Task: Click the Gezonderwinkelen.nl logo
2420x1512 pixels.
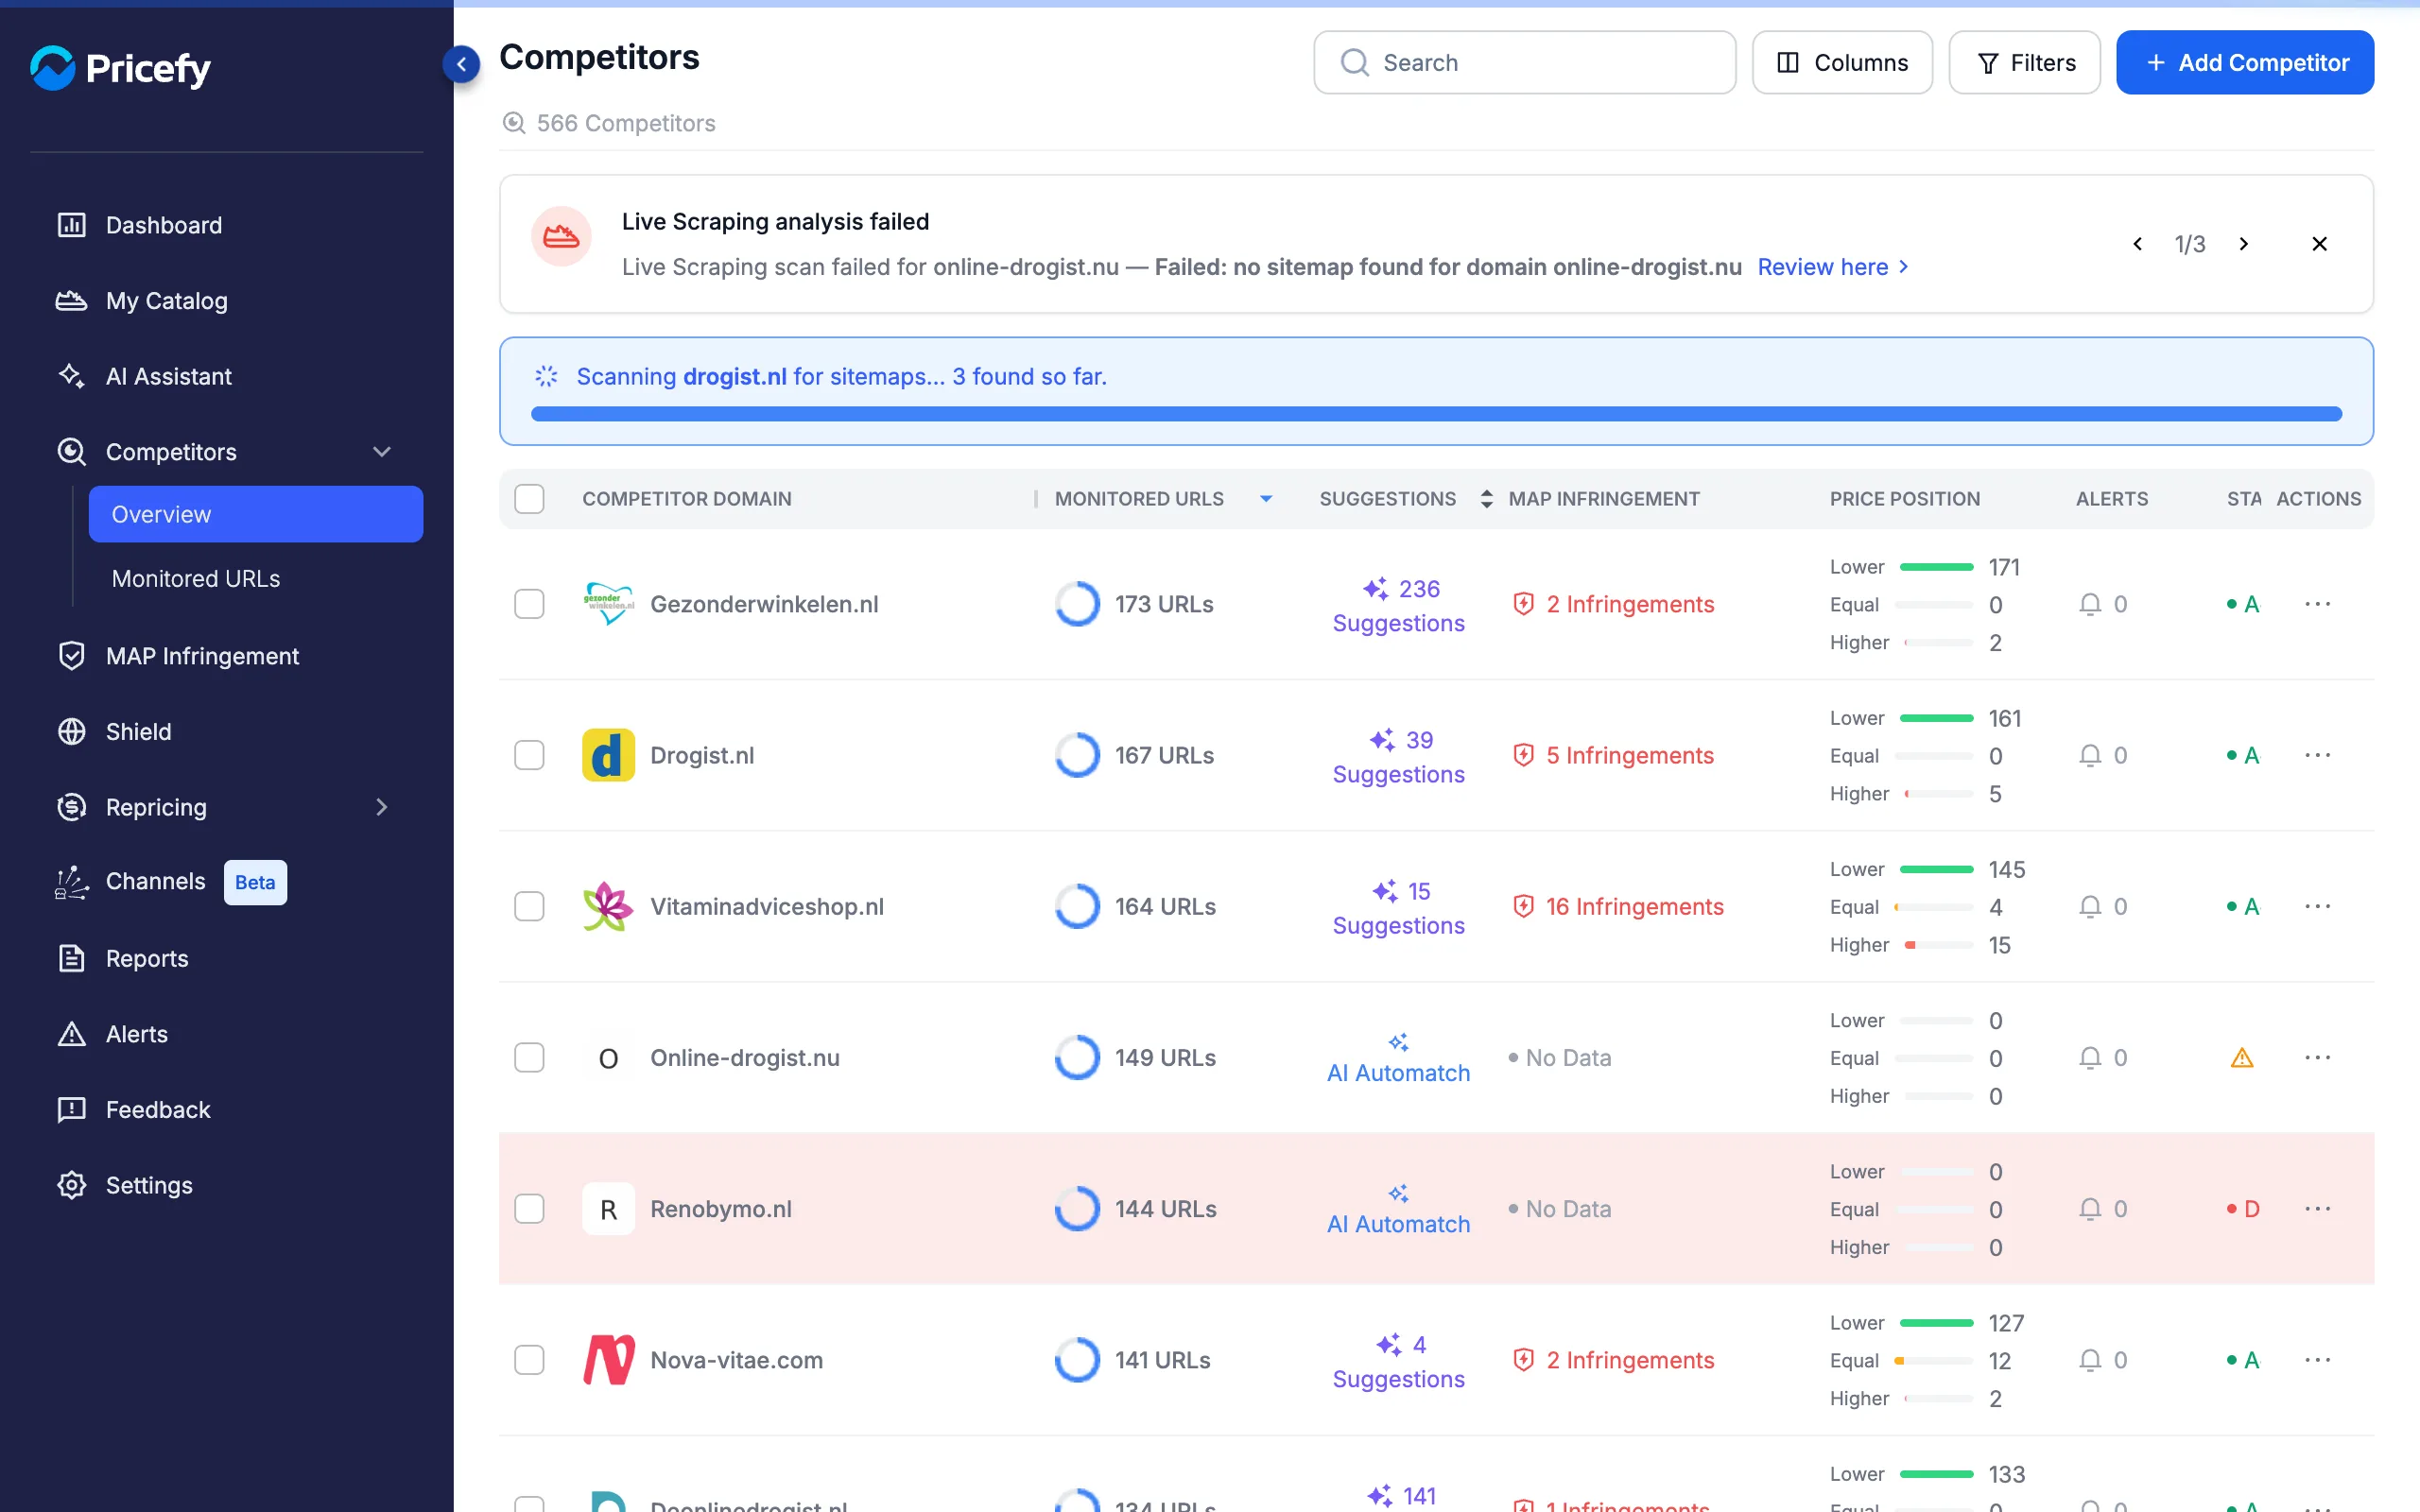Action: coord(608,604)
